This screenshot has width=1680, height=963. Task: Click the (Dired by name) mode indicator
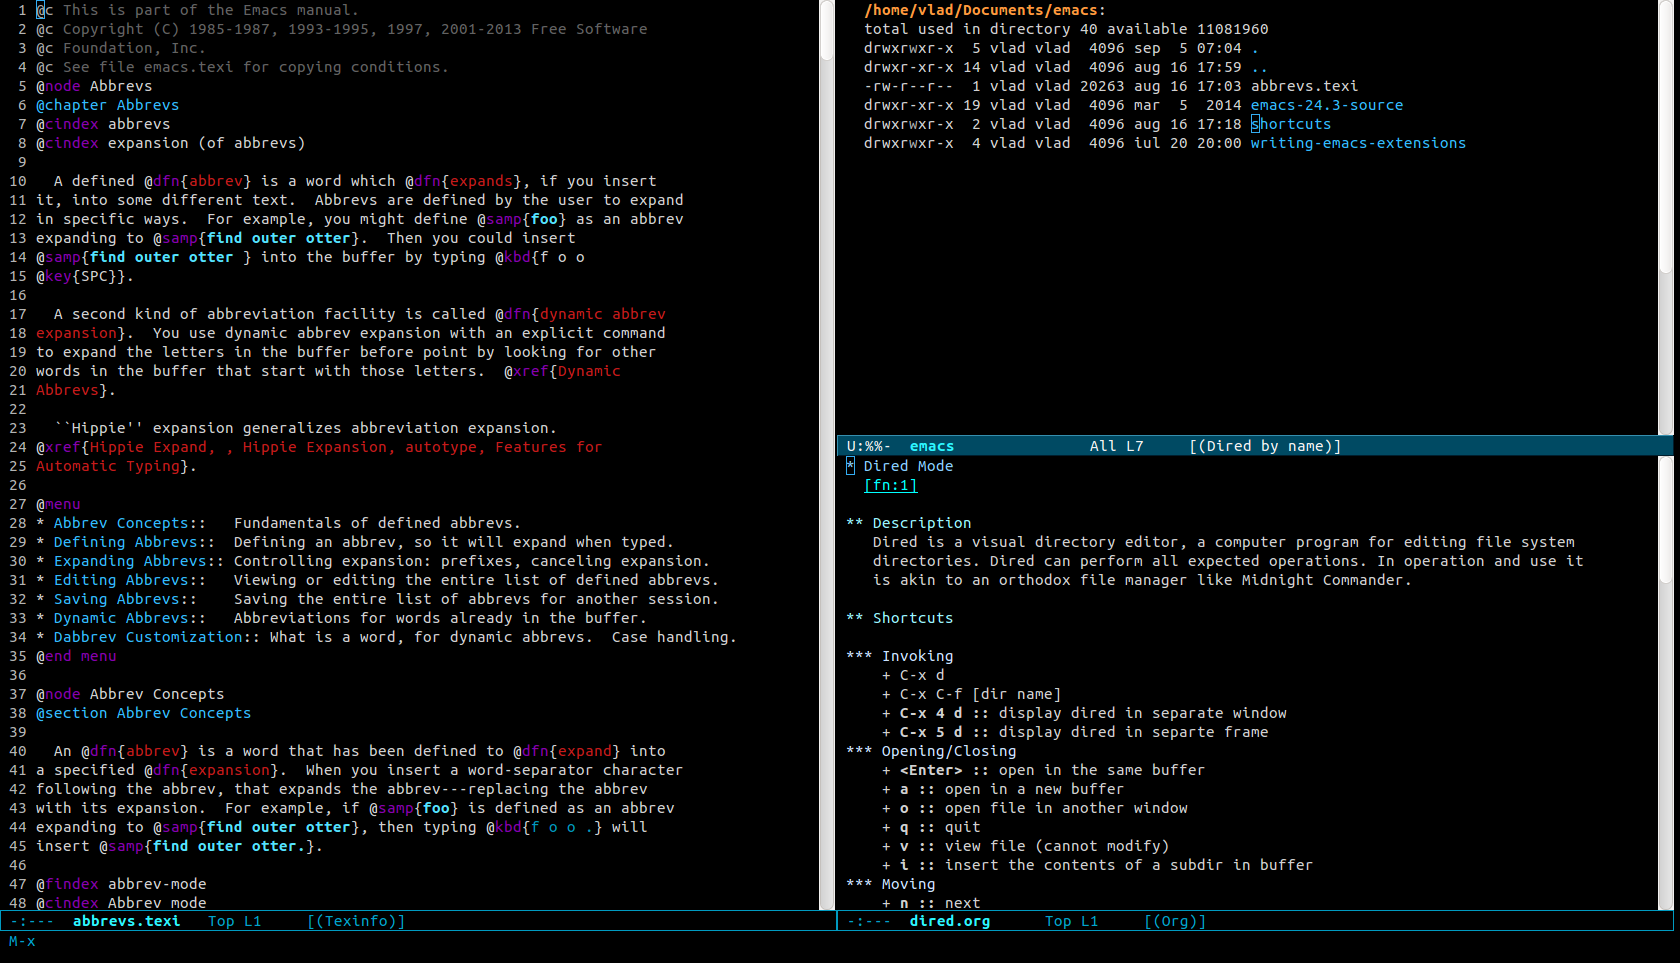pyautogui.click(x=1265, y=446)
